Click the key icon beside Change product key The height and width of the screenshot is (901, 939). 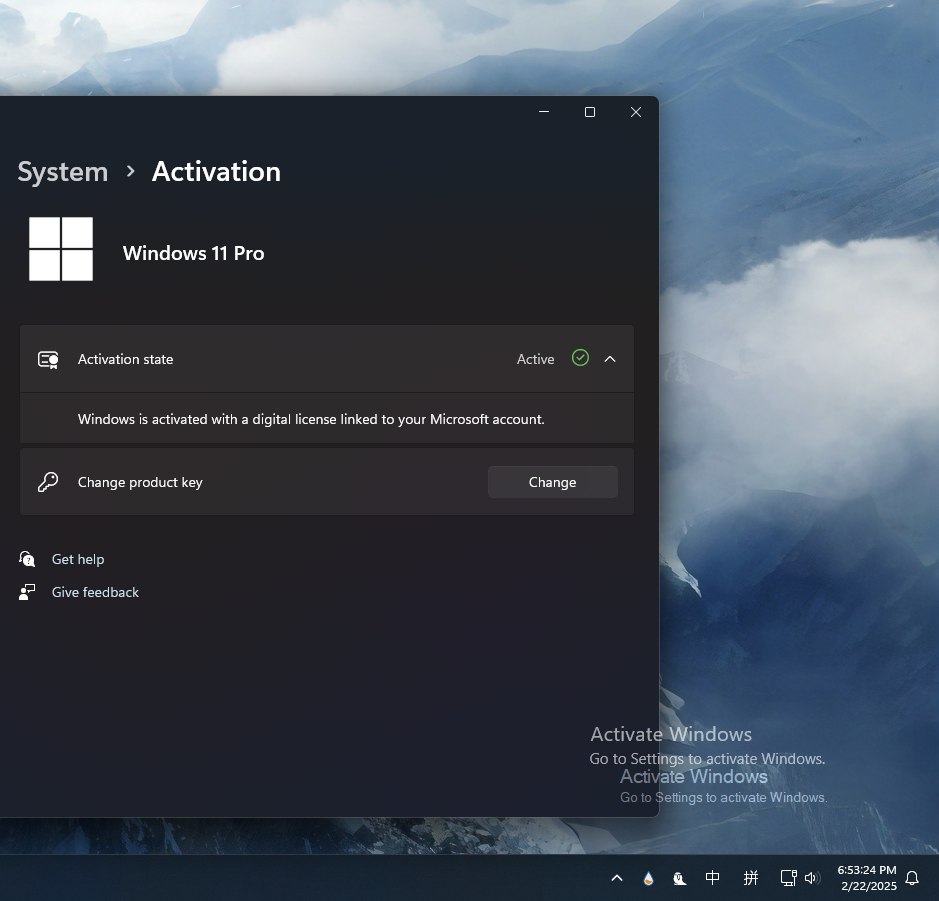[48, 482]
